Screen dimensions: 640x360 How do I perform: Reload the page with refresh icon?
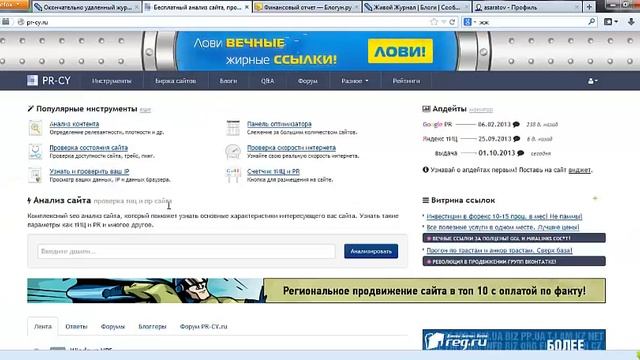(x=452, y=22)
